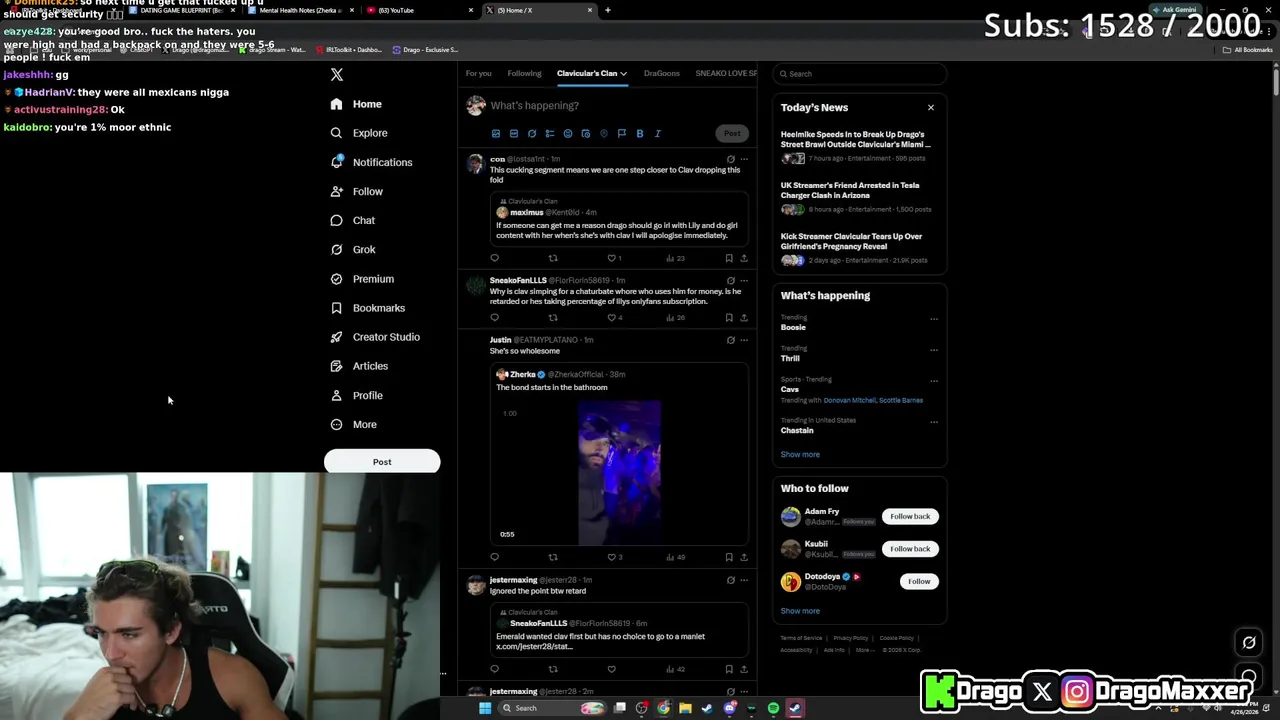
Task: Open Kick Streamer Clavicular Tears Up news
Action: (860, 248)
